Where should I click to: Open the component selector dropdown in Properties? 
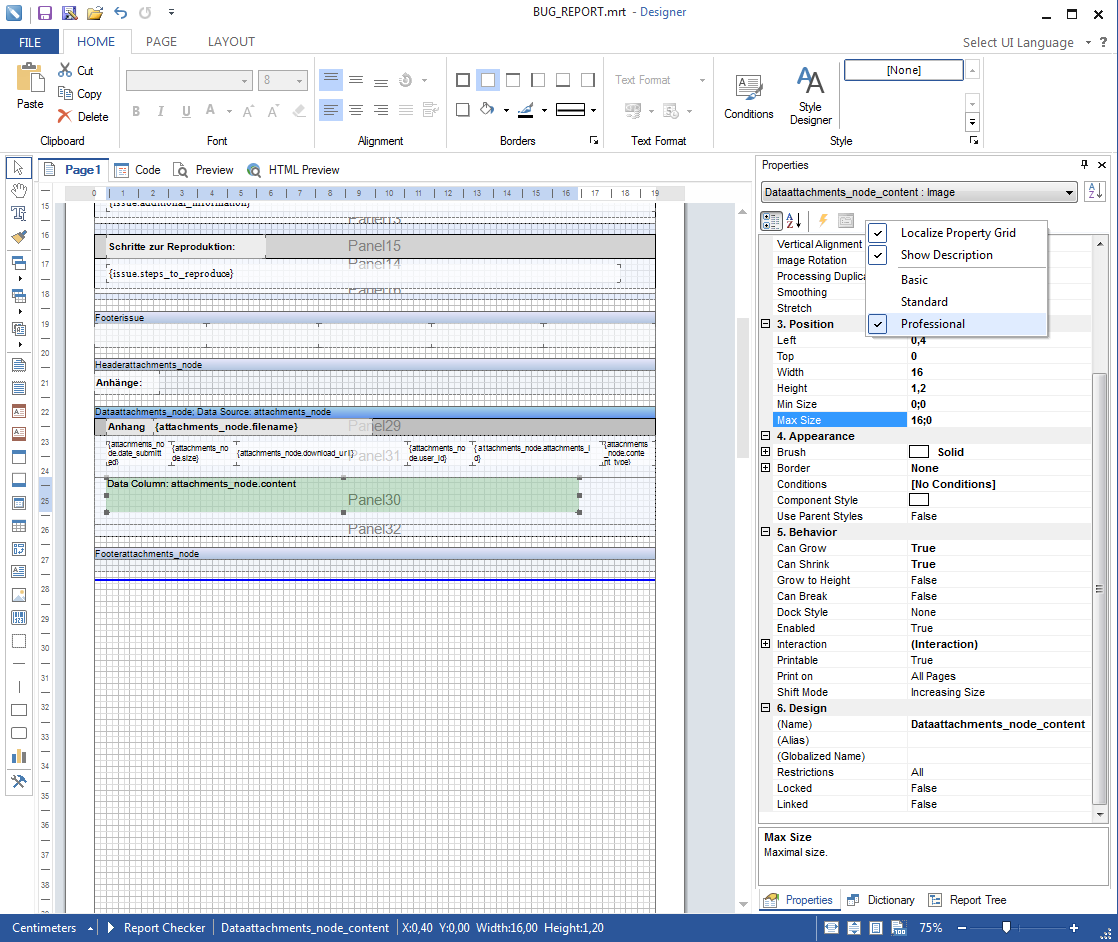[x=1070, y=193]
